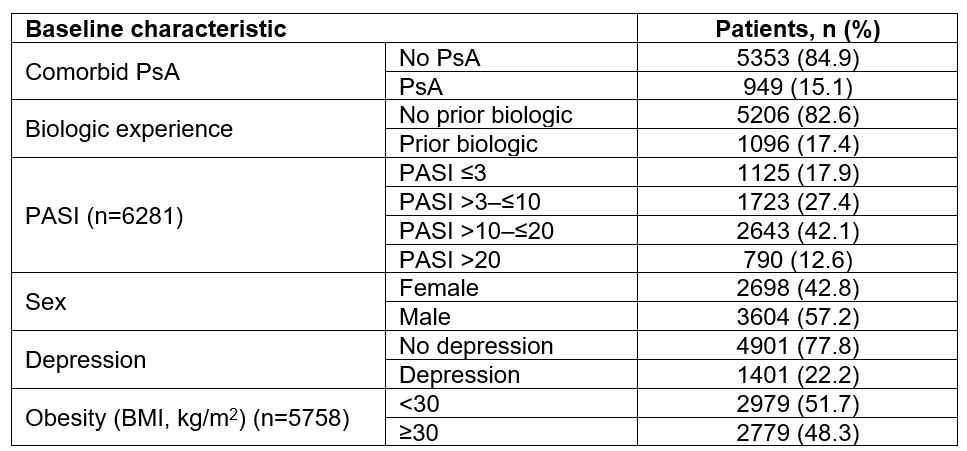Select the value 1096 (17.4)
This screenshot has height=451, width=967.
(x=798, y=145)
